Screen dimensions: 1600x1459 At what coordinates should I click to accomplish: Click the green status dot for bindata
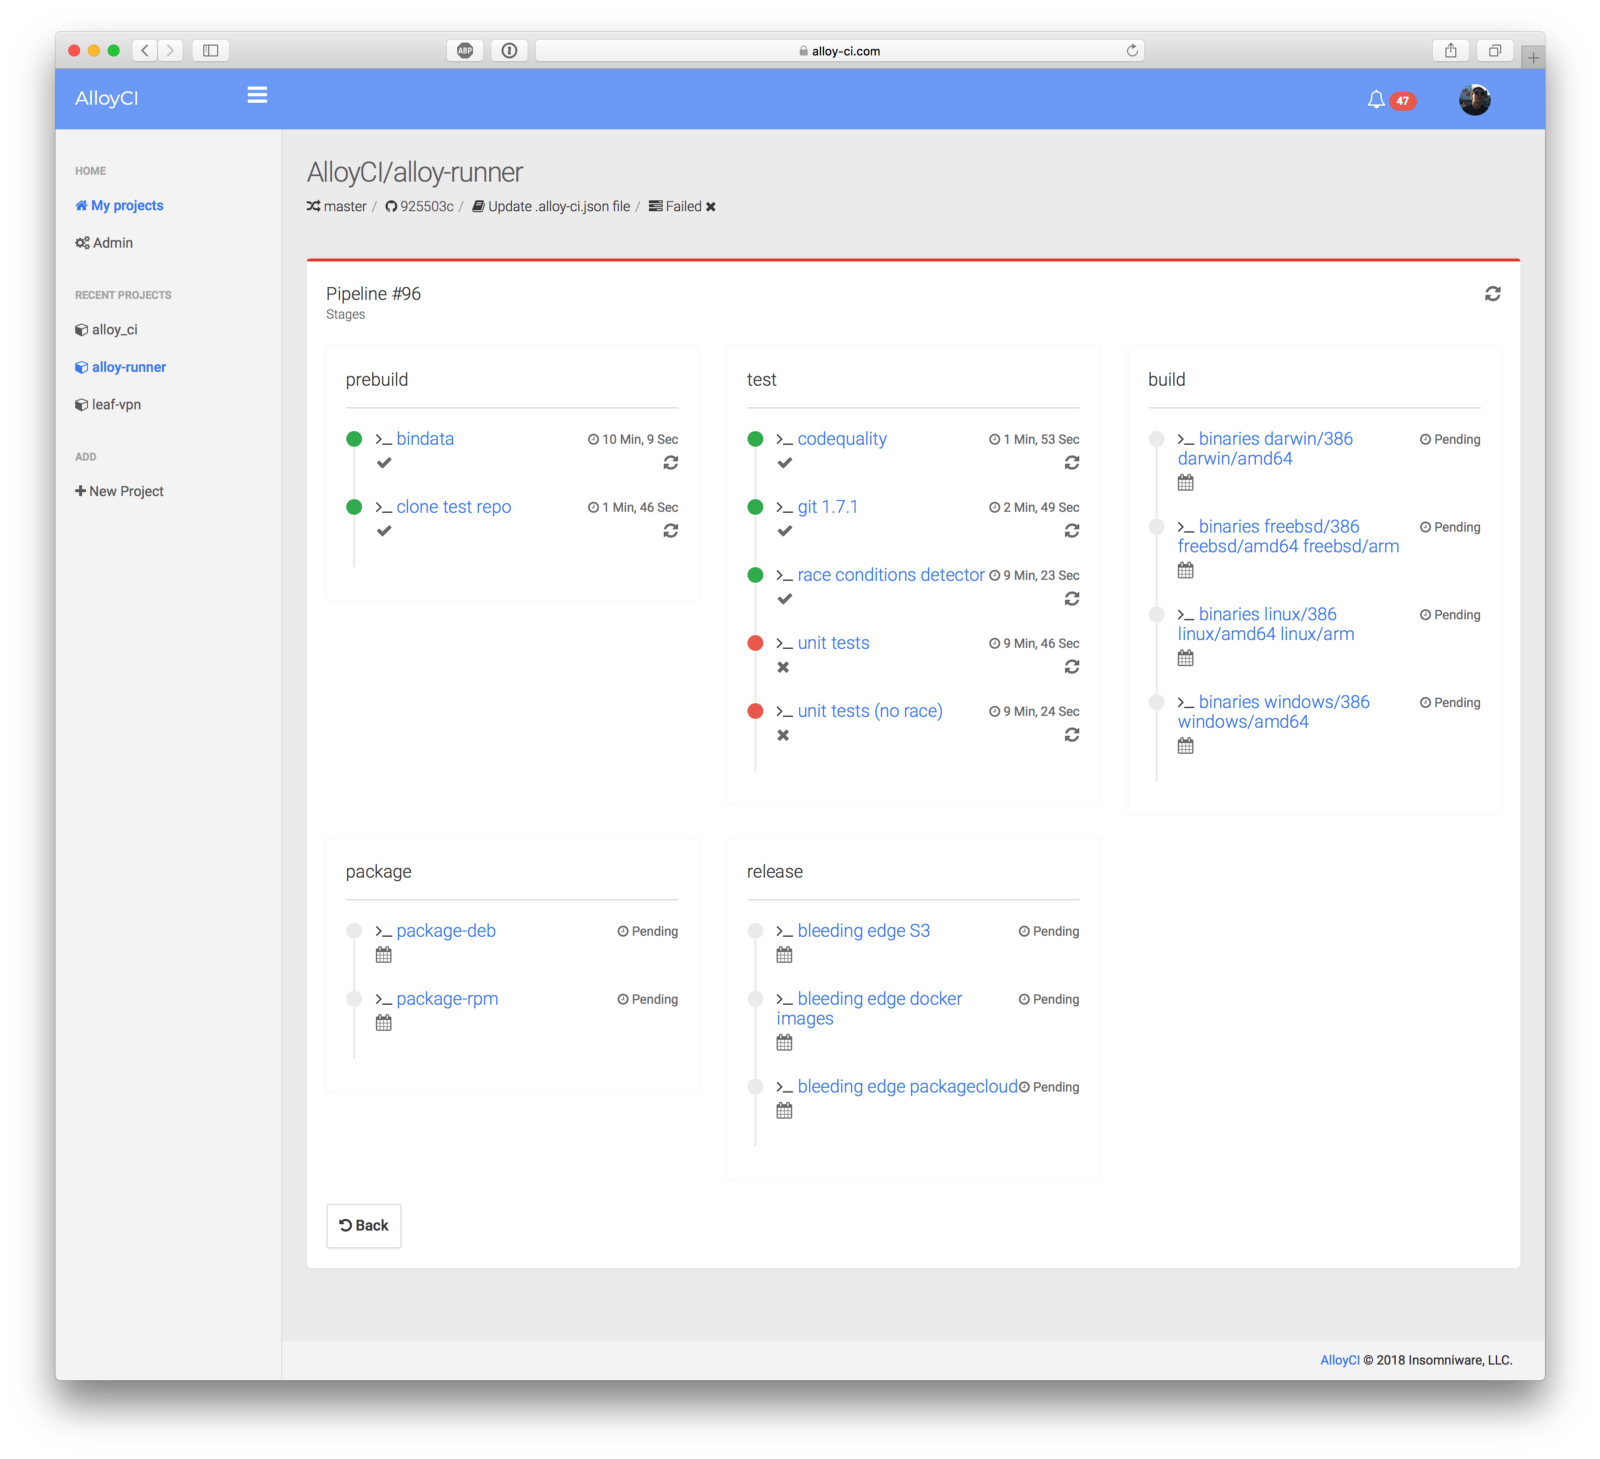coord(354,439)
